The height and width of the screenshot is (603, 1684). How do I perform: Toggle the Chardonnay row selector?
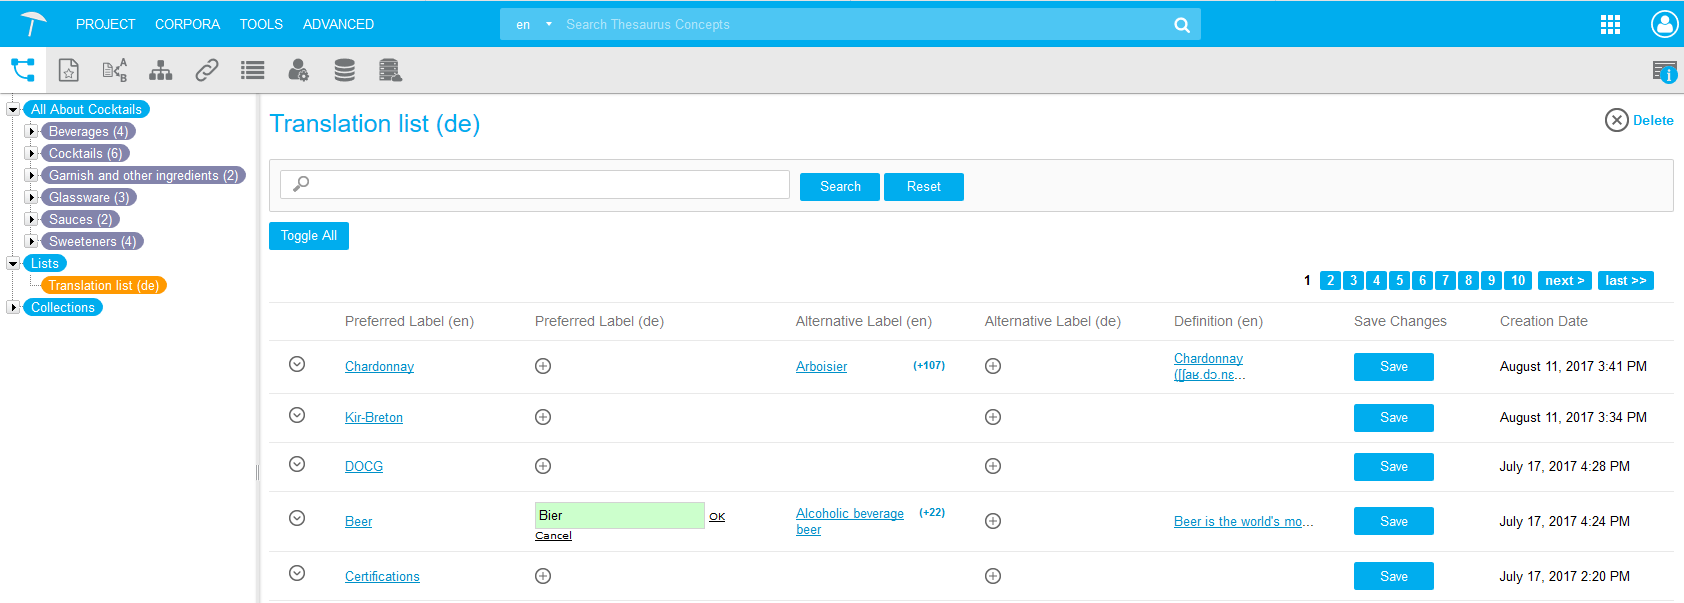(x=297, y=364)
